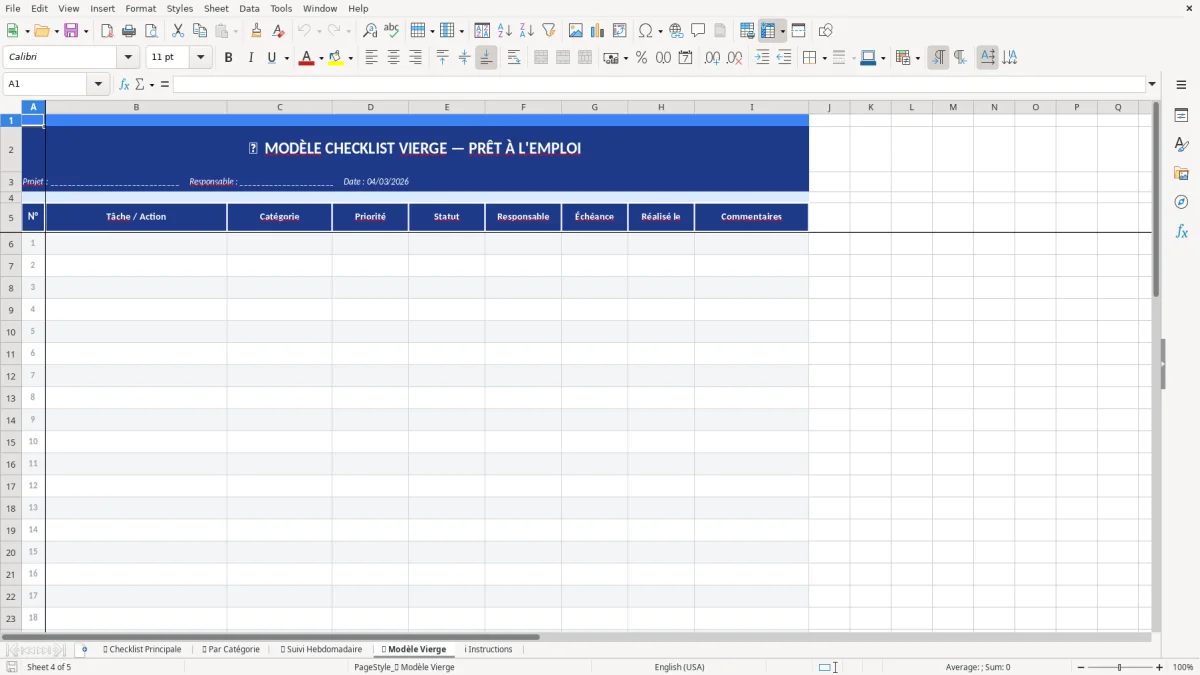This screenshot has height=675, width=1200.
Task: Click column header B
Action: 136,107
